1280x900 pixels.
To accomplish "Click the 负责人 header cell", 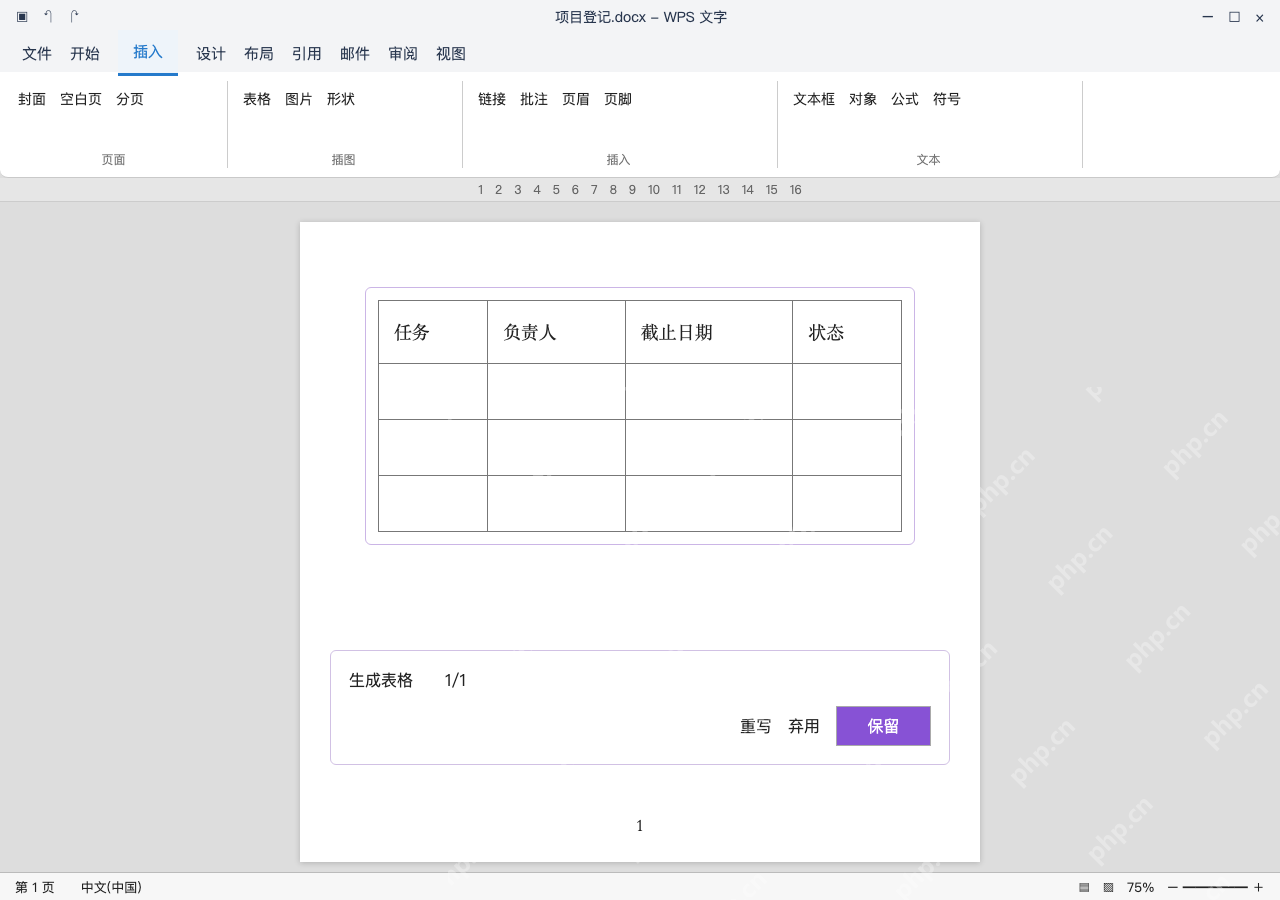I will point(556,332).
